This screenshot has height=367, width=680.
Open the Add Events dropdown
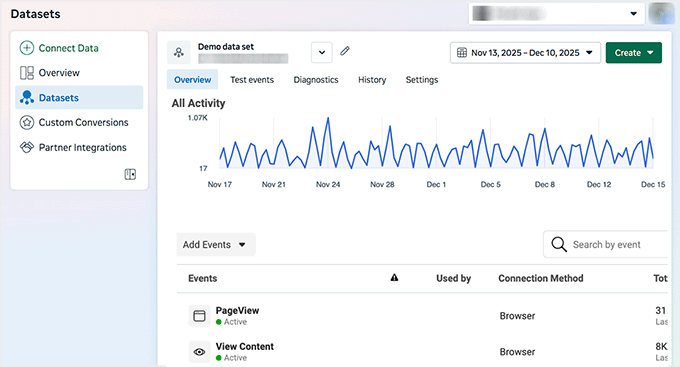(216, 245)
